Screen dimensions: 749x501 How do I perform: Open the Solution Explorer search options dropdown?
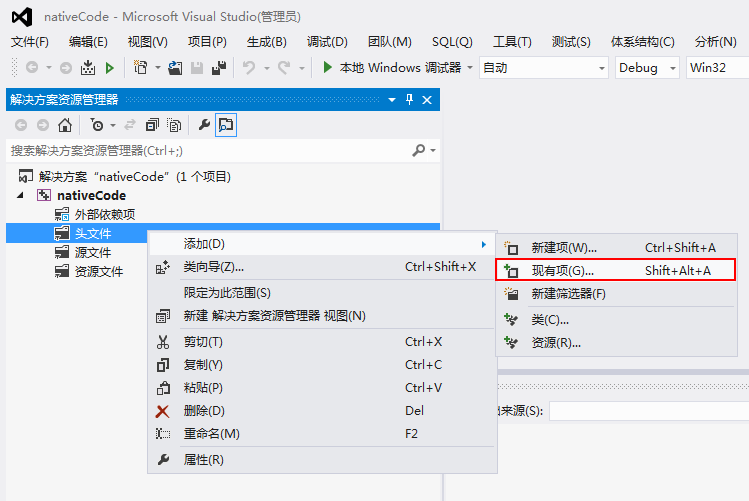tap(433, 150)
